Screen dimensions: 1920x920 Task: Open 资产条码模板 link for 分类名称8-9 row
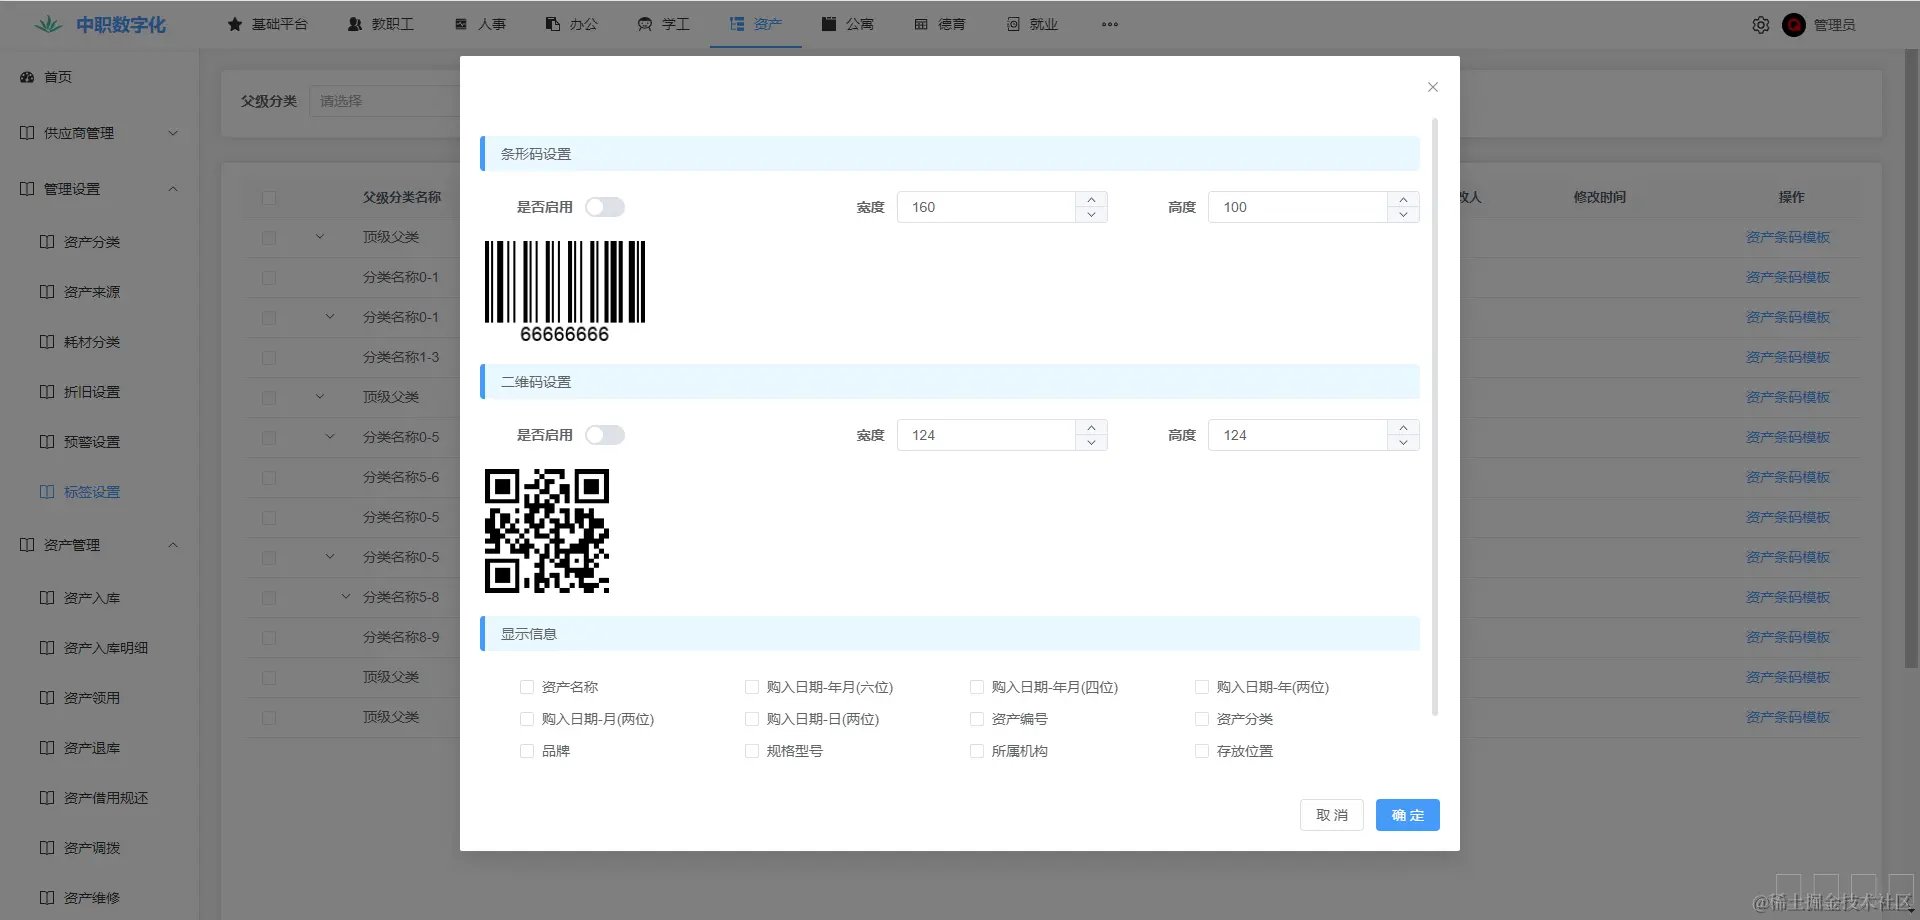1788,637
